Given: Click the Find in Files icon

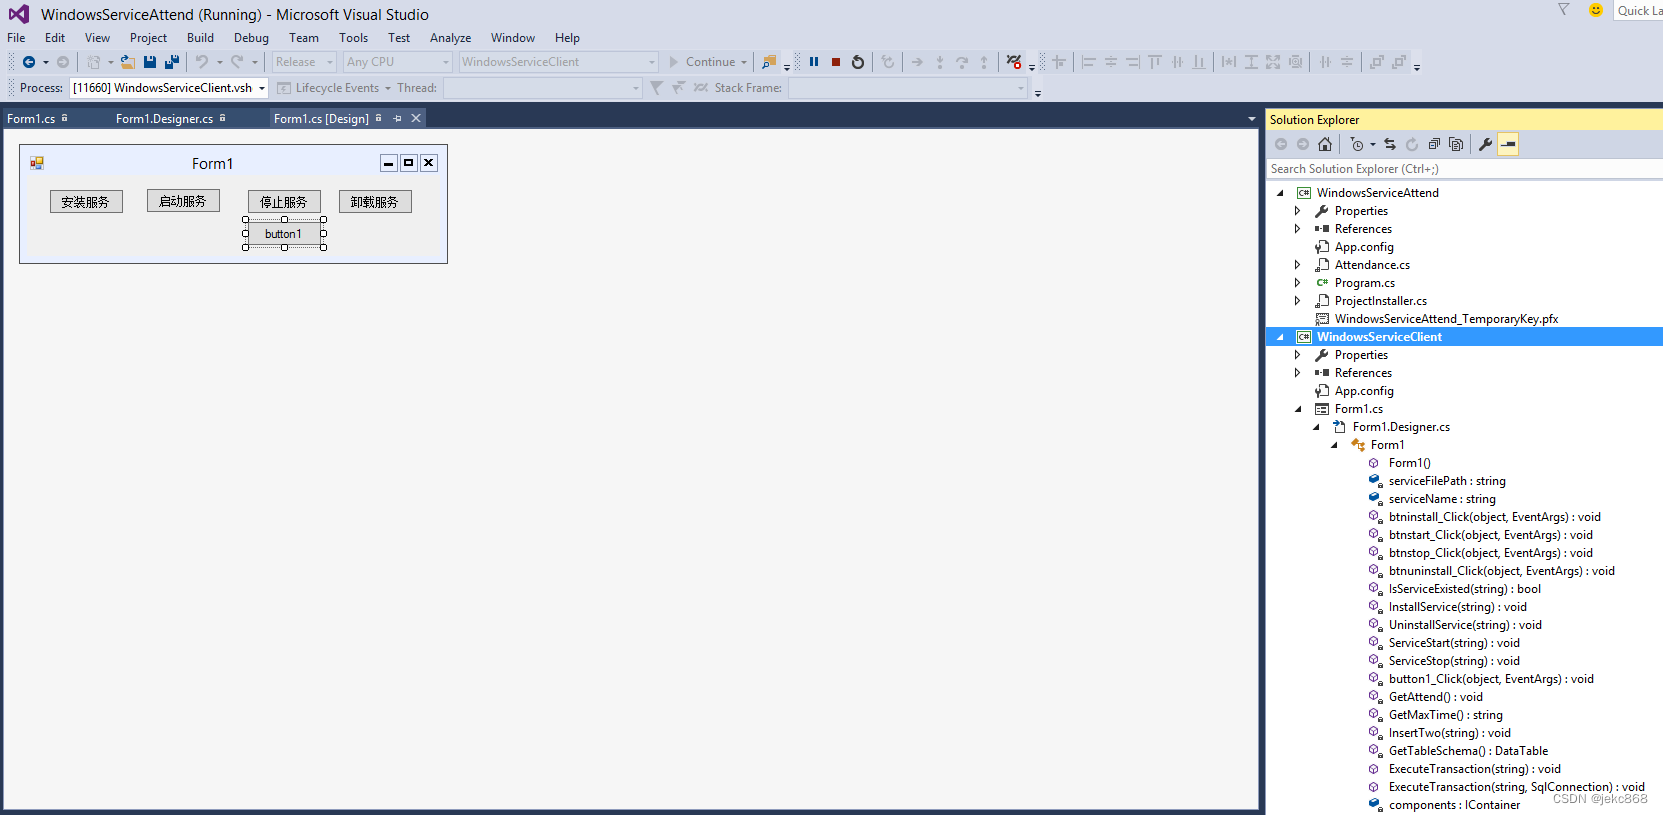Looking at the screenshot, I should [x=768, y=62].
